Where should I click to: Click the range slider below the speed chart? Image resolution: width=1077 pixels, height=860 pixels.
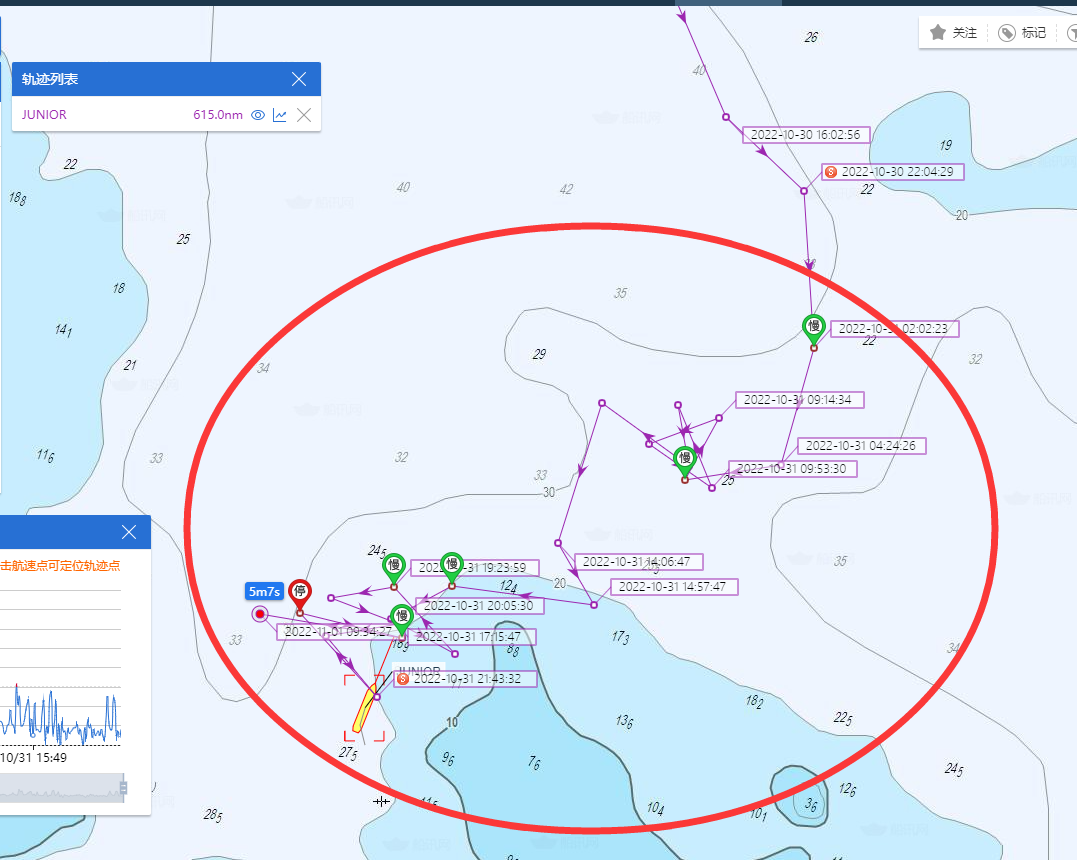tap(60, 789)
